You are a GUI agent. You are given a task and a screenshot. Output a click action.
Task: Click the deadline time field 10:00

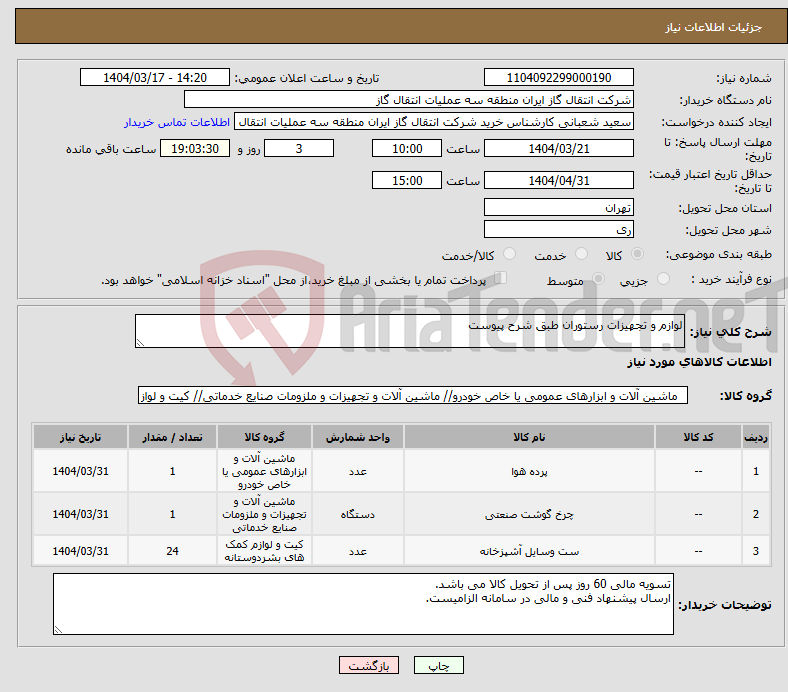(407, 148)
